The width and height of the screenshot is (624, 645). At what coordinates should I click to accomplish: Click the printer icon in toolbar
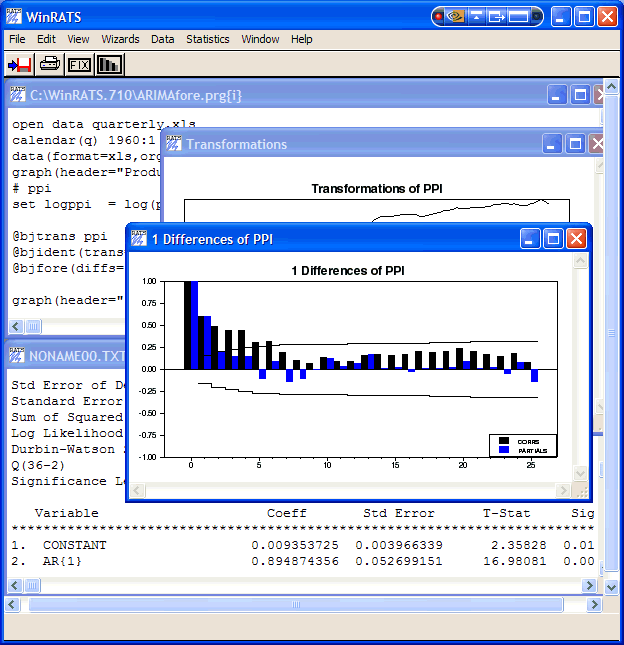pyautogui.click(x=50, y=65)
